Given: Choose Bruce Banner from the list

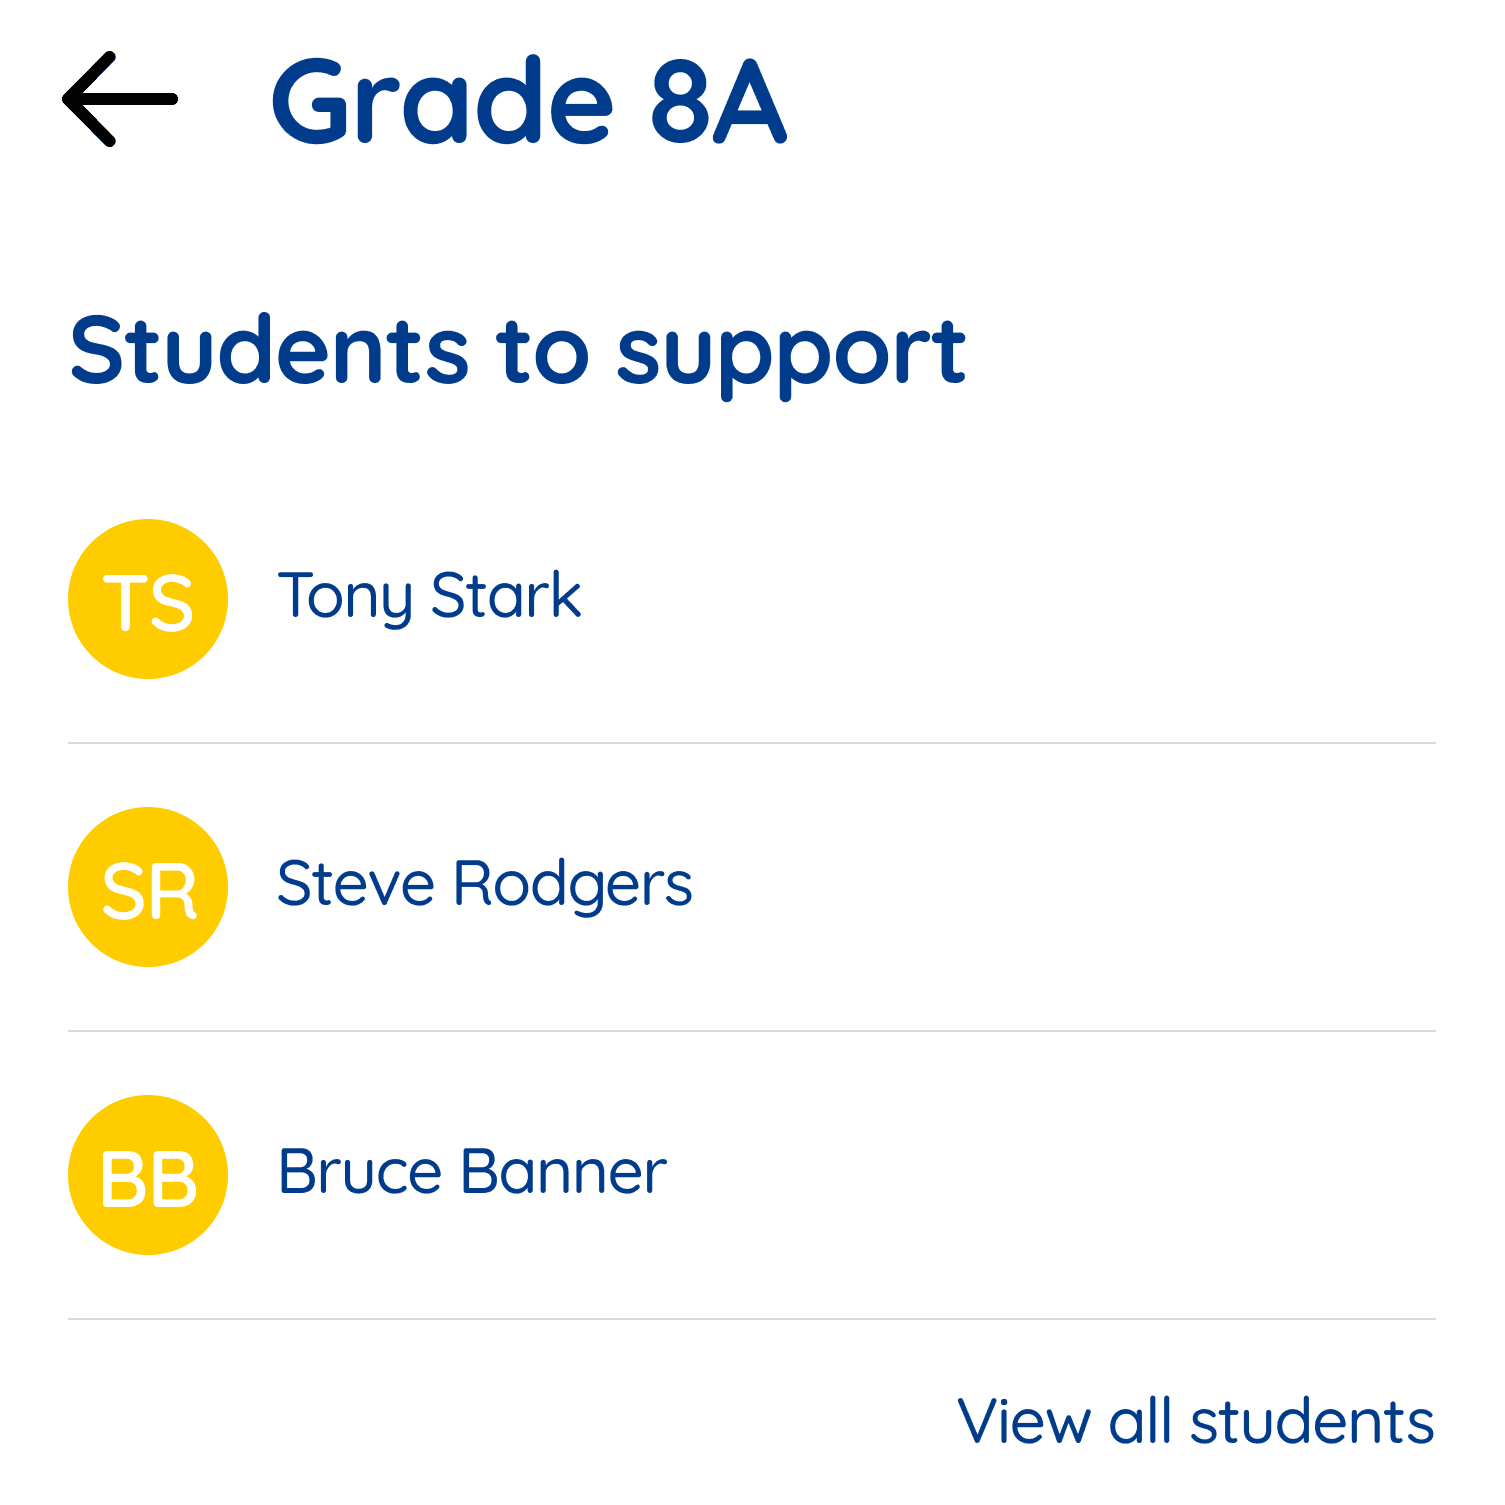Looking at the screenshot, I should [472, 1173].
